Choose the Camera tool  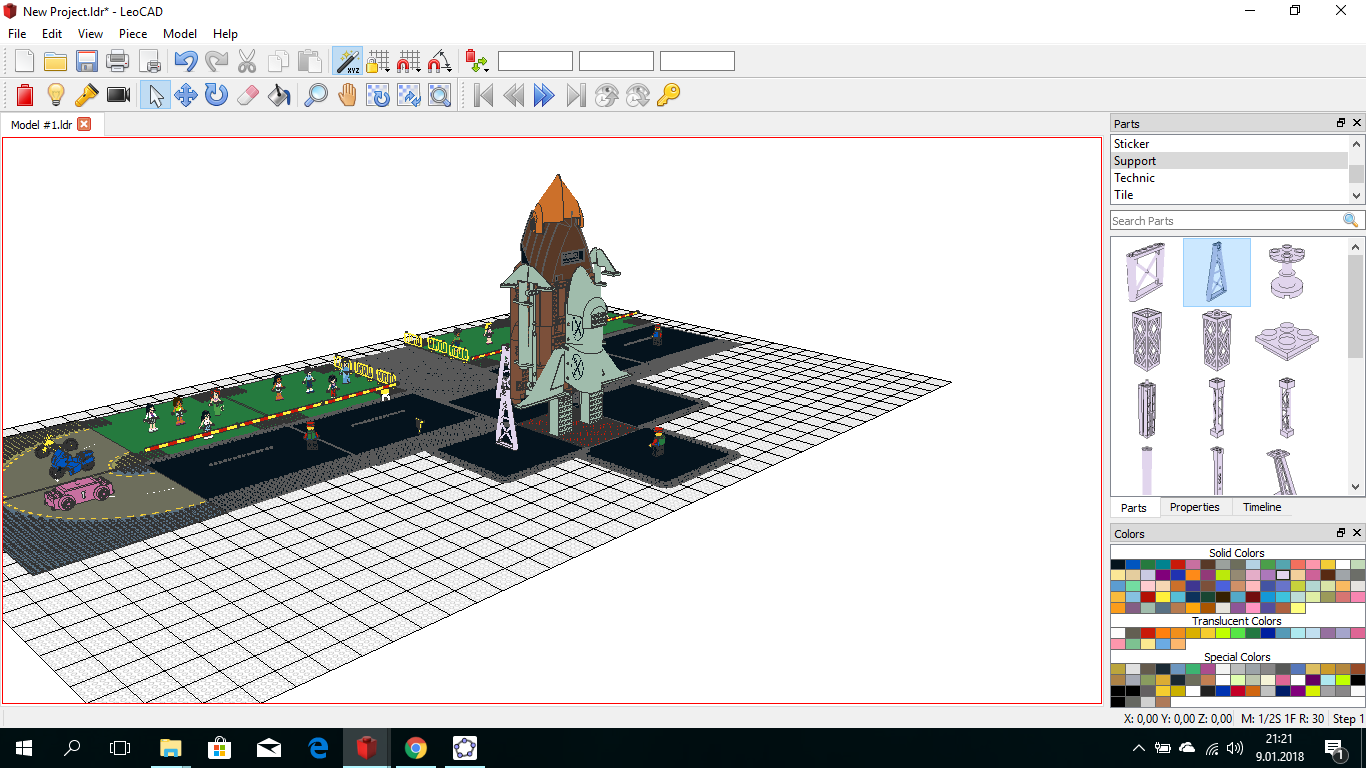click(x=119, y=95)
